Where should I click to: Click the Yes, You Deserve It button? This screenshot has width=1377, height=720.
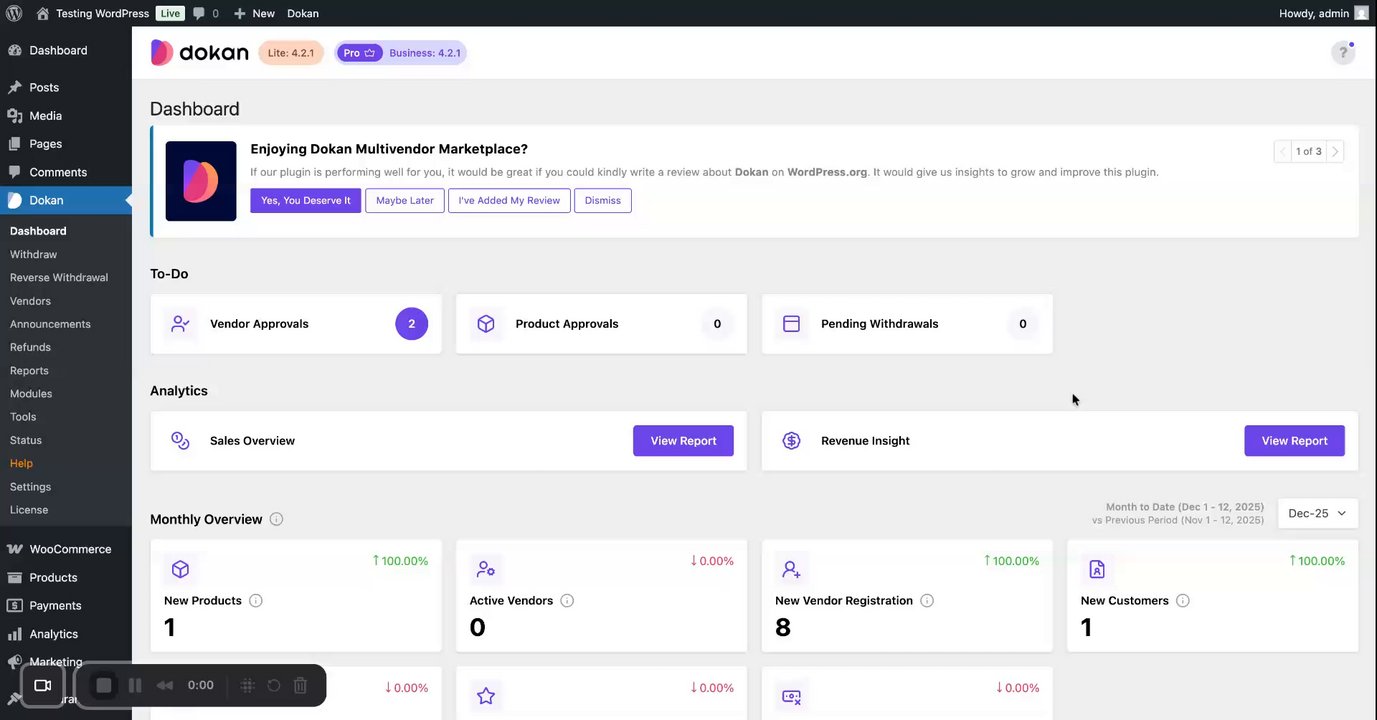coord(306,200)
